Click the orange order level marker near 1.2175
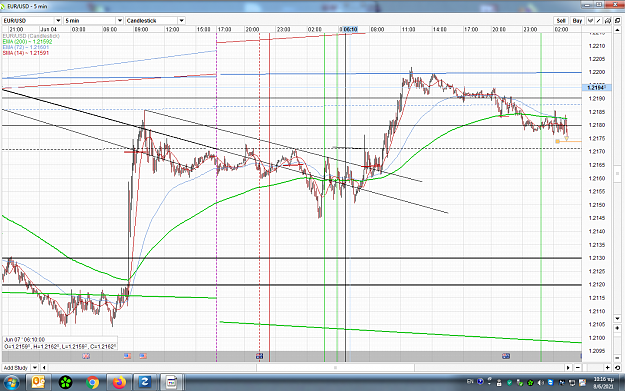Image resolution: width=625 pixels, height=391 pixels. pos(558,141)
